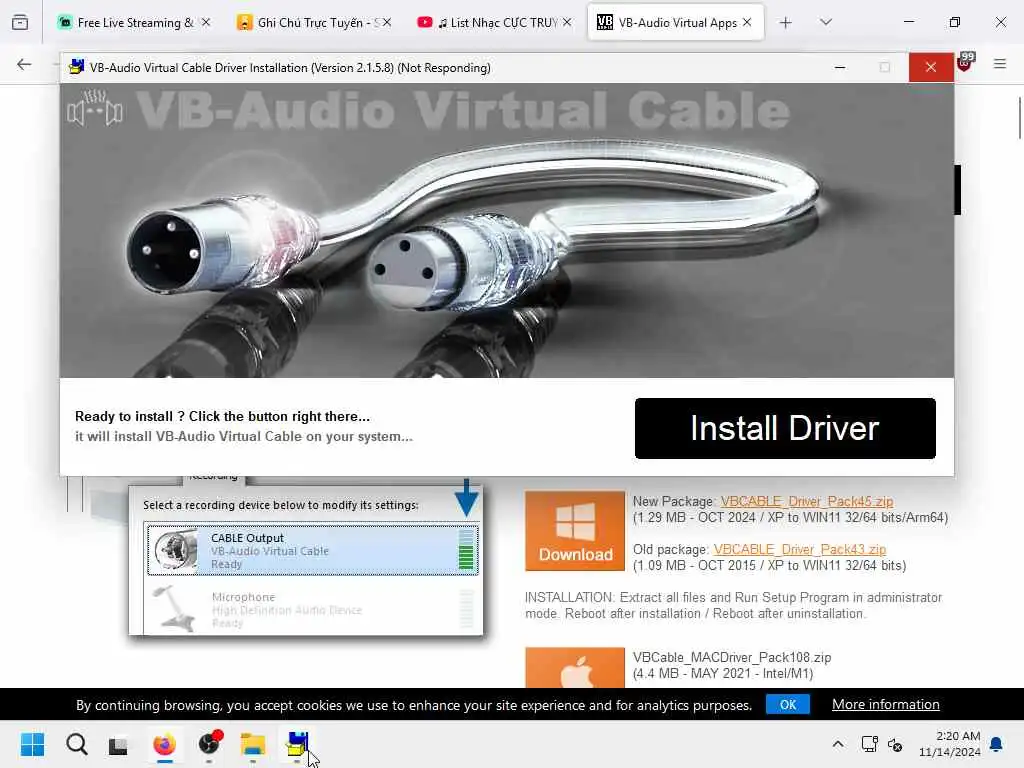Image resolution: width=1024 pixels, height=768 pixels.
Task: Click the muted volume tray icon
Action: (x=895, y=744)
